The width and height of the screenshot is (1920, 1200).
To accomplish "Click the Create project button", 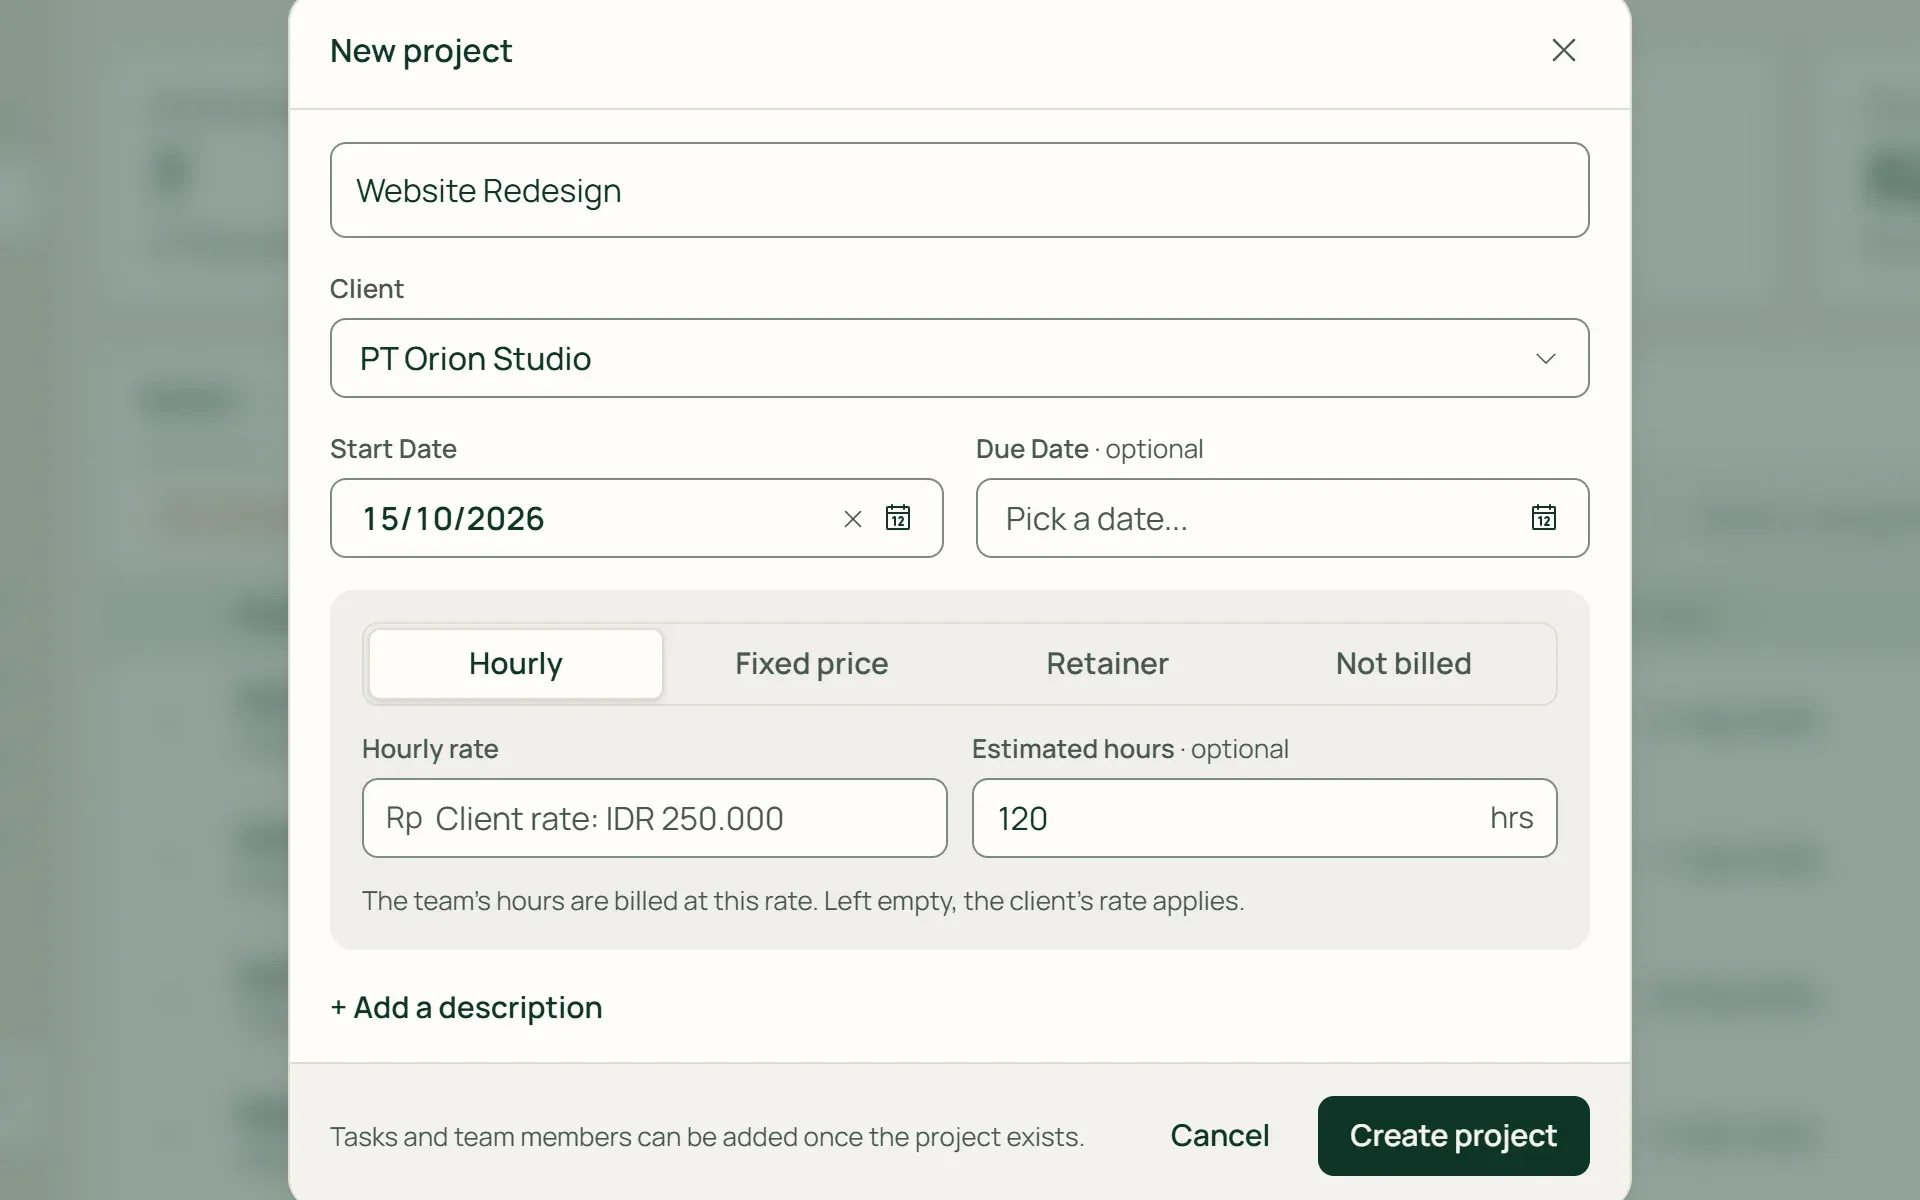I will [1453, 1136].
